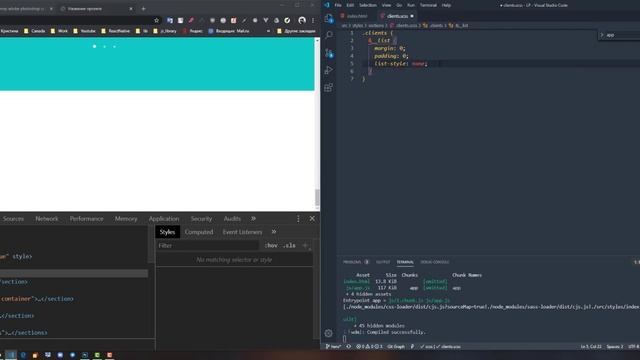Click the errors and warnings status indicator
The height and width of the screenshot is (360, 640).
point(369,347)
